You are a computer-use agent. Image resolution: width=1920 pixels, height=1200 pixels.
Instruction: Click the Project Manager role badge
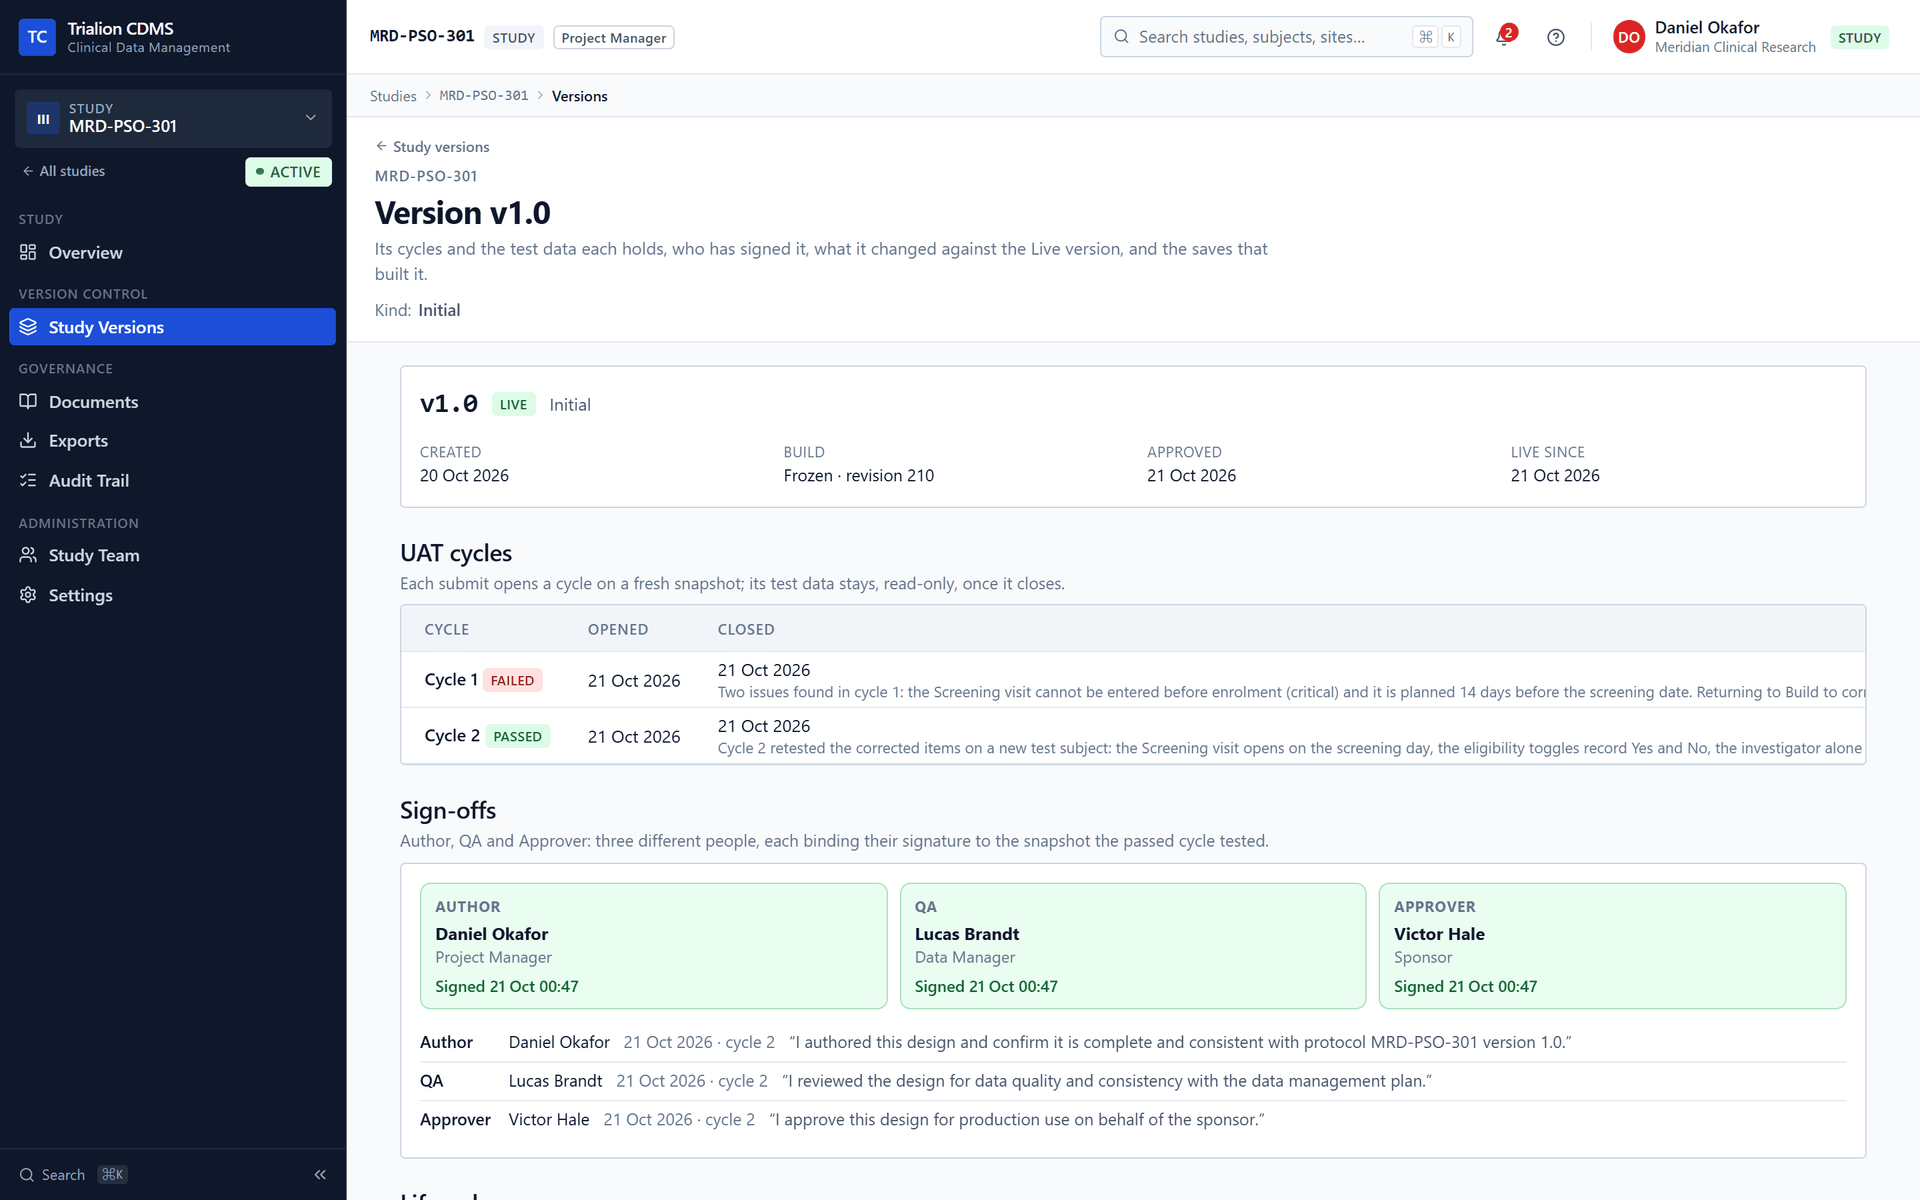click(x=613, y=38)
